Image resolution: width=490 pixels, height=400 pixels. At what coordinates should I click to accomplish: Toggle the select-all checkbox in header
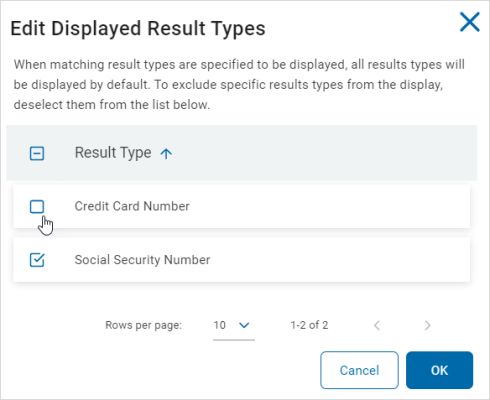[x=37, y=154]
